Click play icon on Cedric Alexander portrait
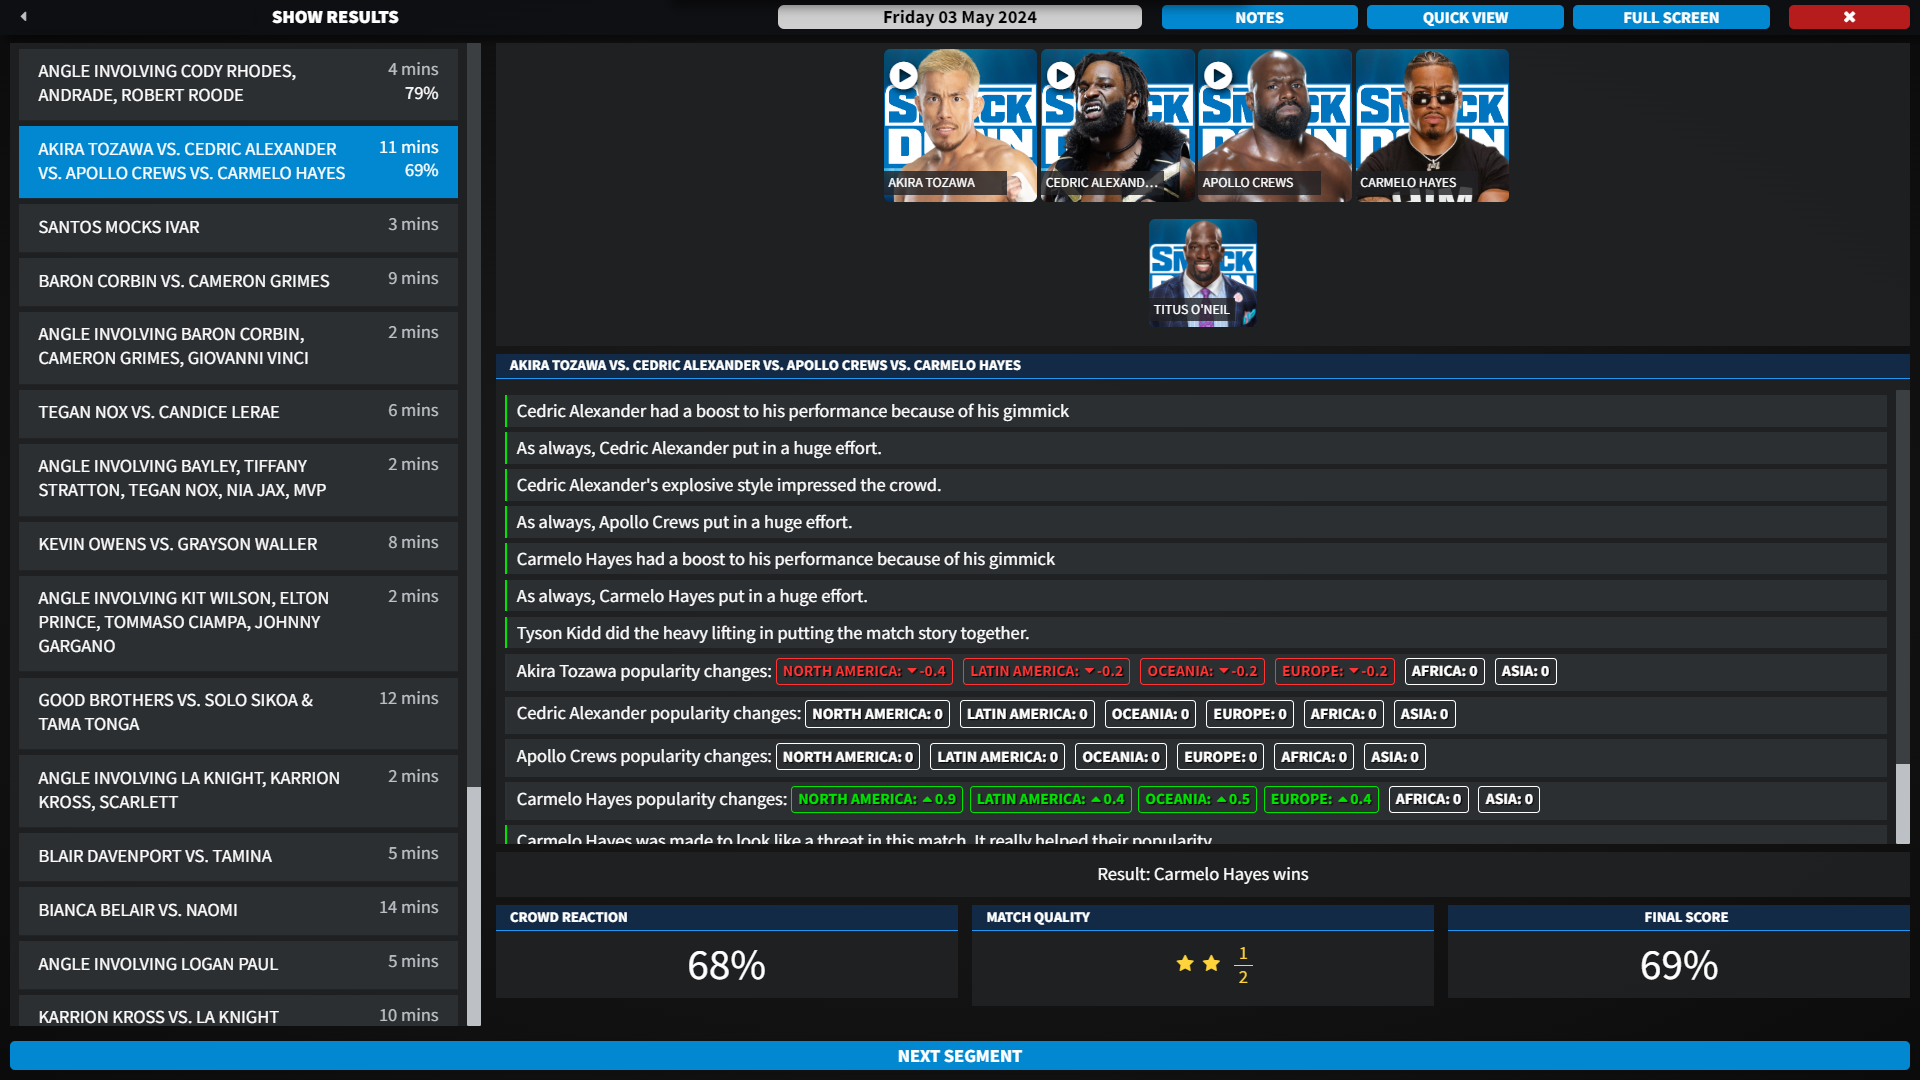Image resolution: width=1920 pixels, height=1080 pixels. (1061, 75)
